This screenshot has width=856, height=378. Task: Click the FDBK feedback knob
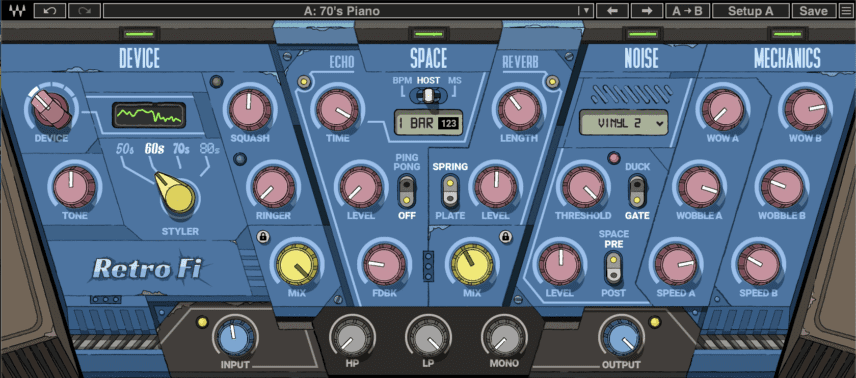coord(385,264)
